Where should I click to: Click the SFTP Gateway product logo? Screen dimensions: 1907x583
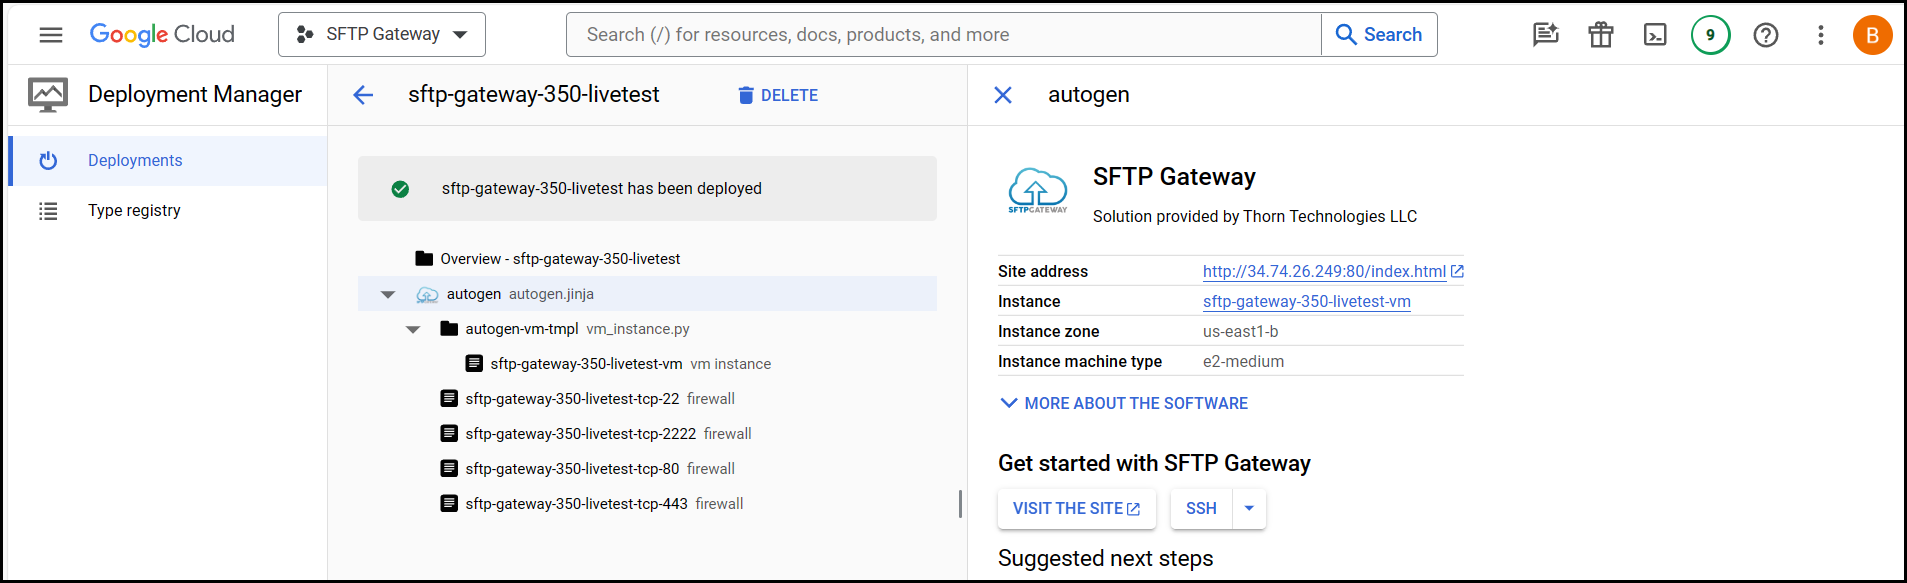pos(1038,191)
